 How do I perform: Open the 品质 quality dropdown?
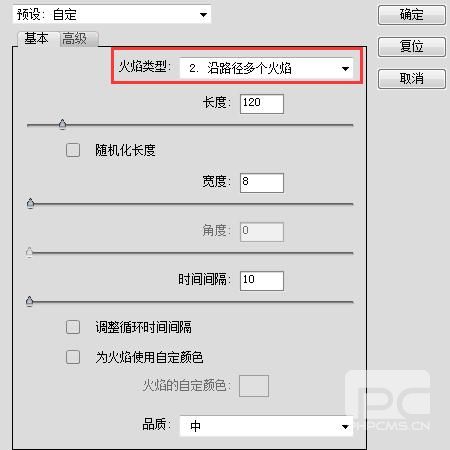(x=266, y=426)
